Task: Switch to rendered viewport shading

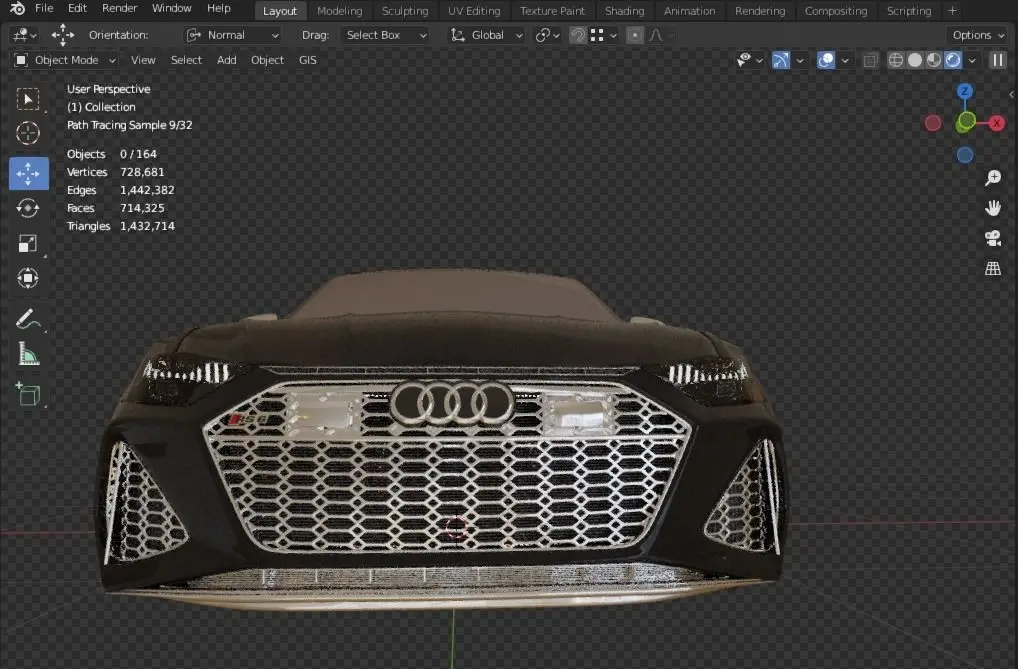Action: pyautogui.click(x=952, y=60)
